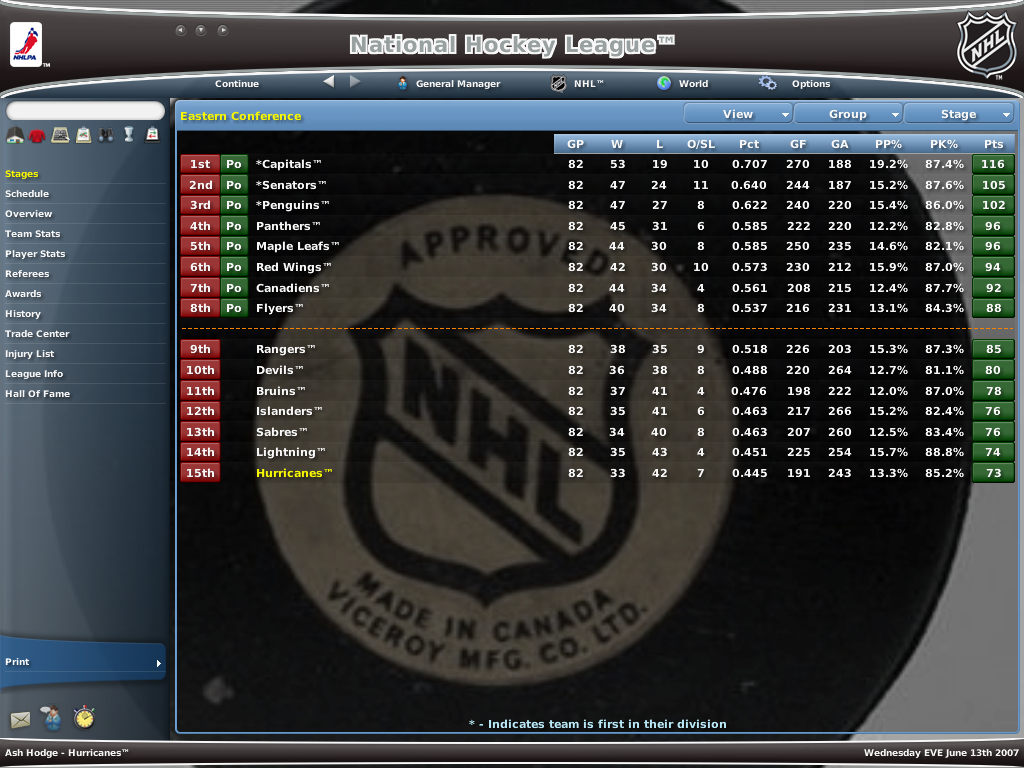Open the Options gears icon

coord(767,83)
